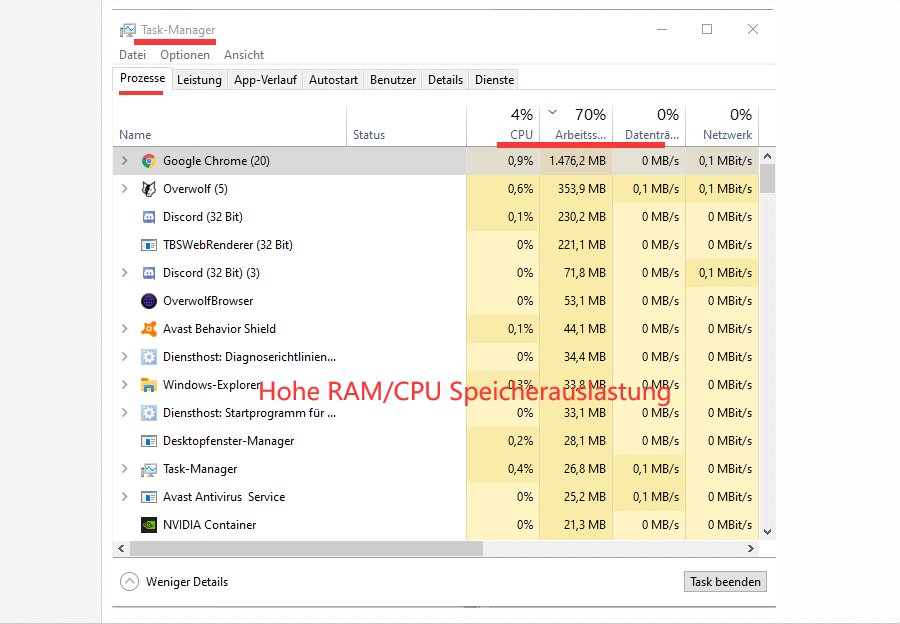Open the Optionen menu
The width and height of the screenshot is (900, 624).
(x=184, y=55)
